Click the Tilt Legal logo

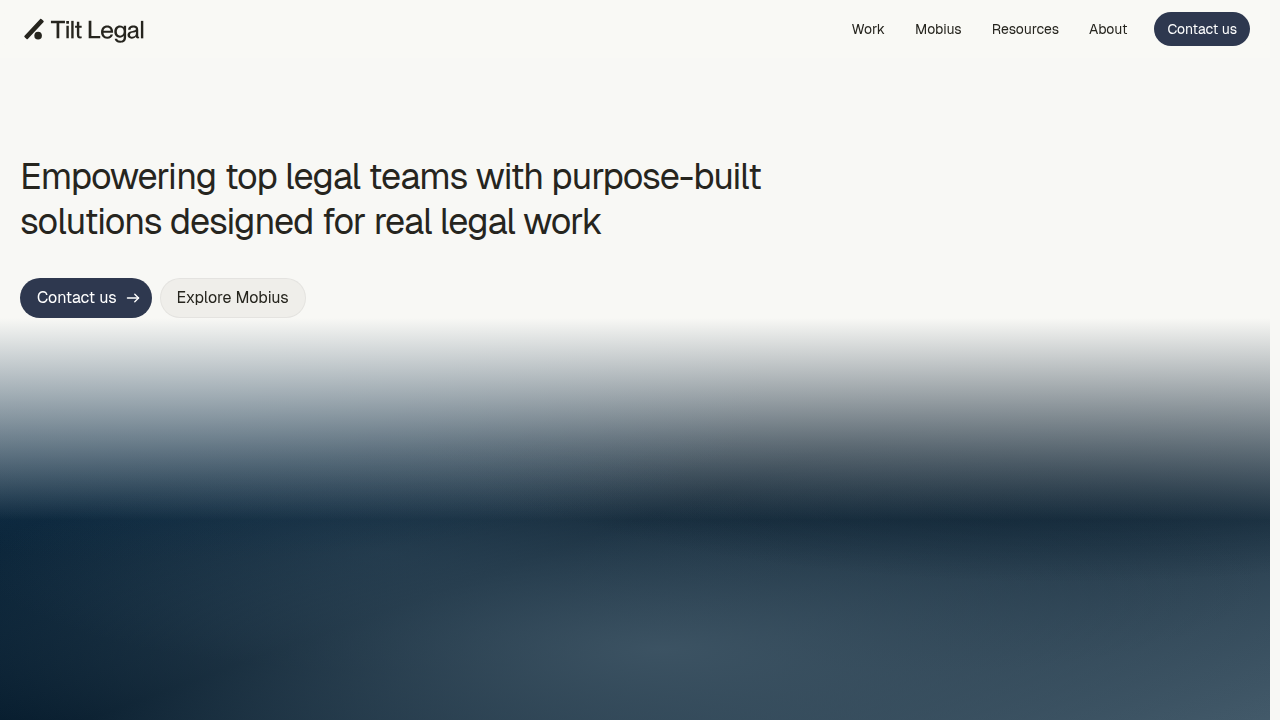(x=84, y=30)
